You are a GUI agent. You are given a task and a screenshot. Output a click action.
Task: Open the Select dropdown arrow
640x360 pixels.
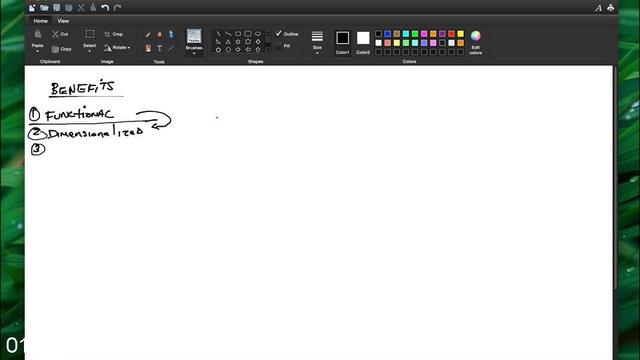(90, 51)
